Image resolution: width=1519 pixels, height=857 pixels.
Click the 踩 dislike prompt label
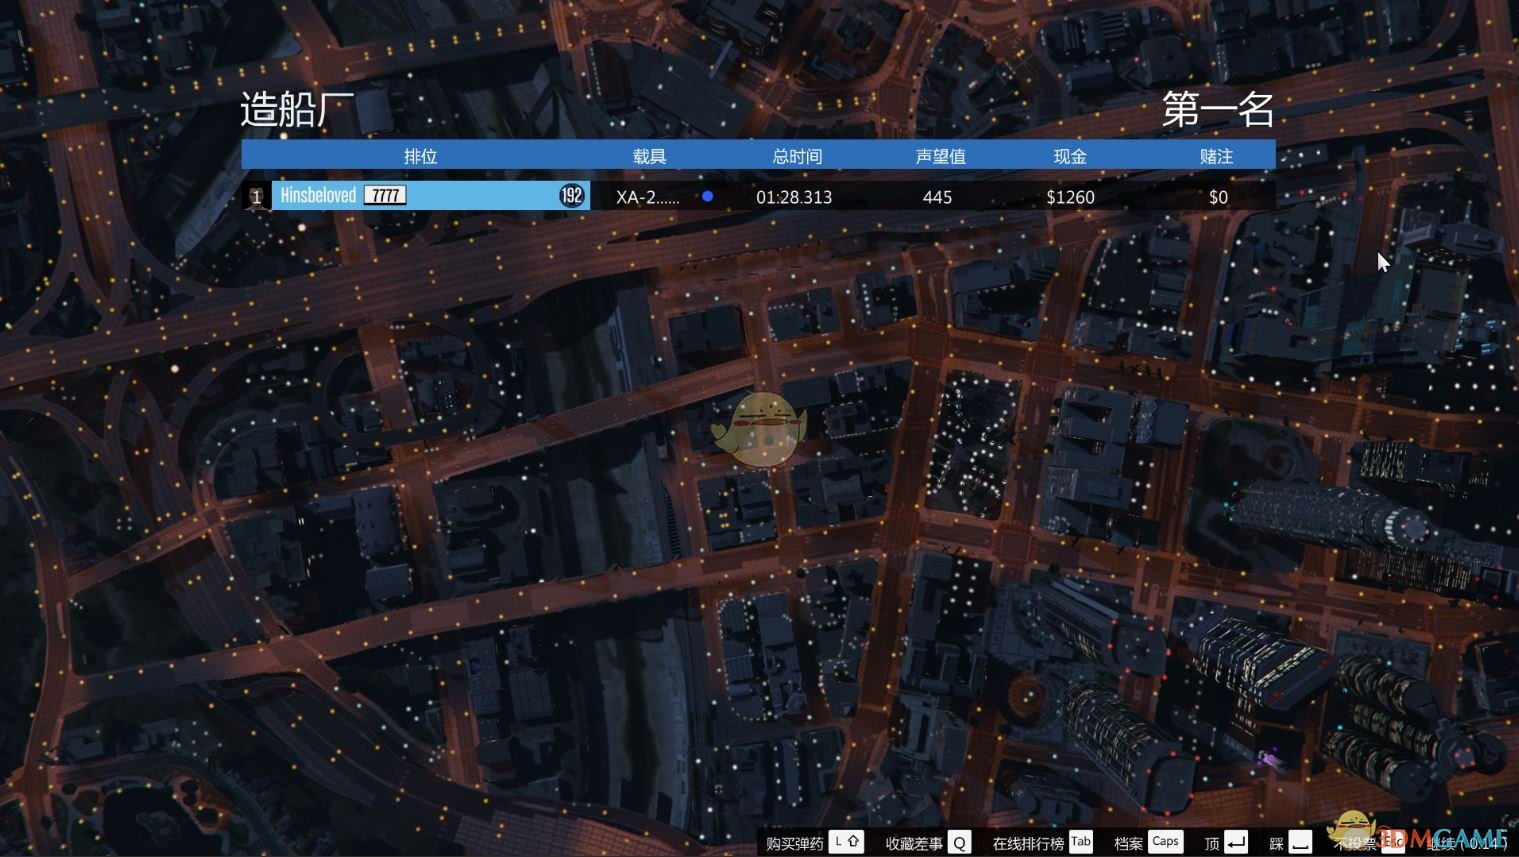click(x=1276, y=843)
